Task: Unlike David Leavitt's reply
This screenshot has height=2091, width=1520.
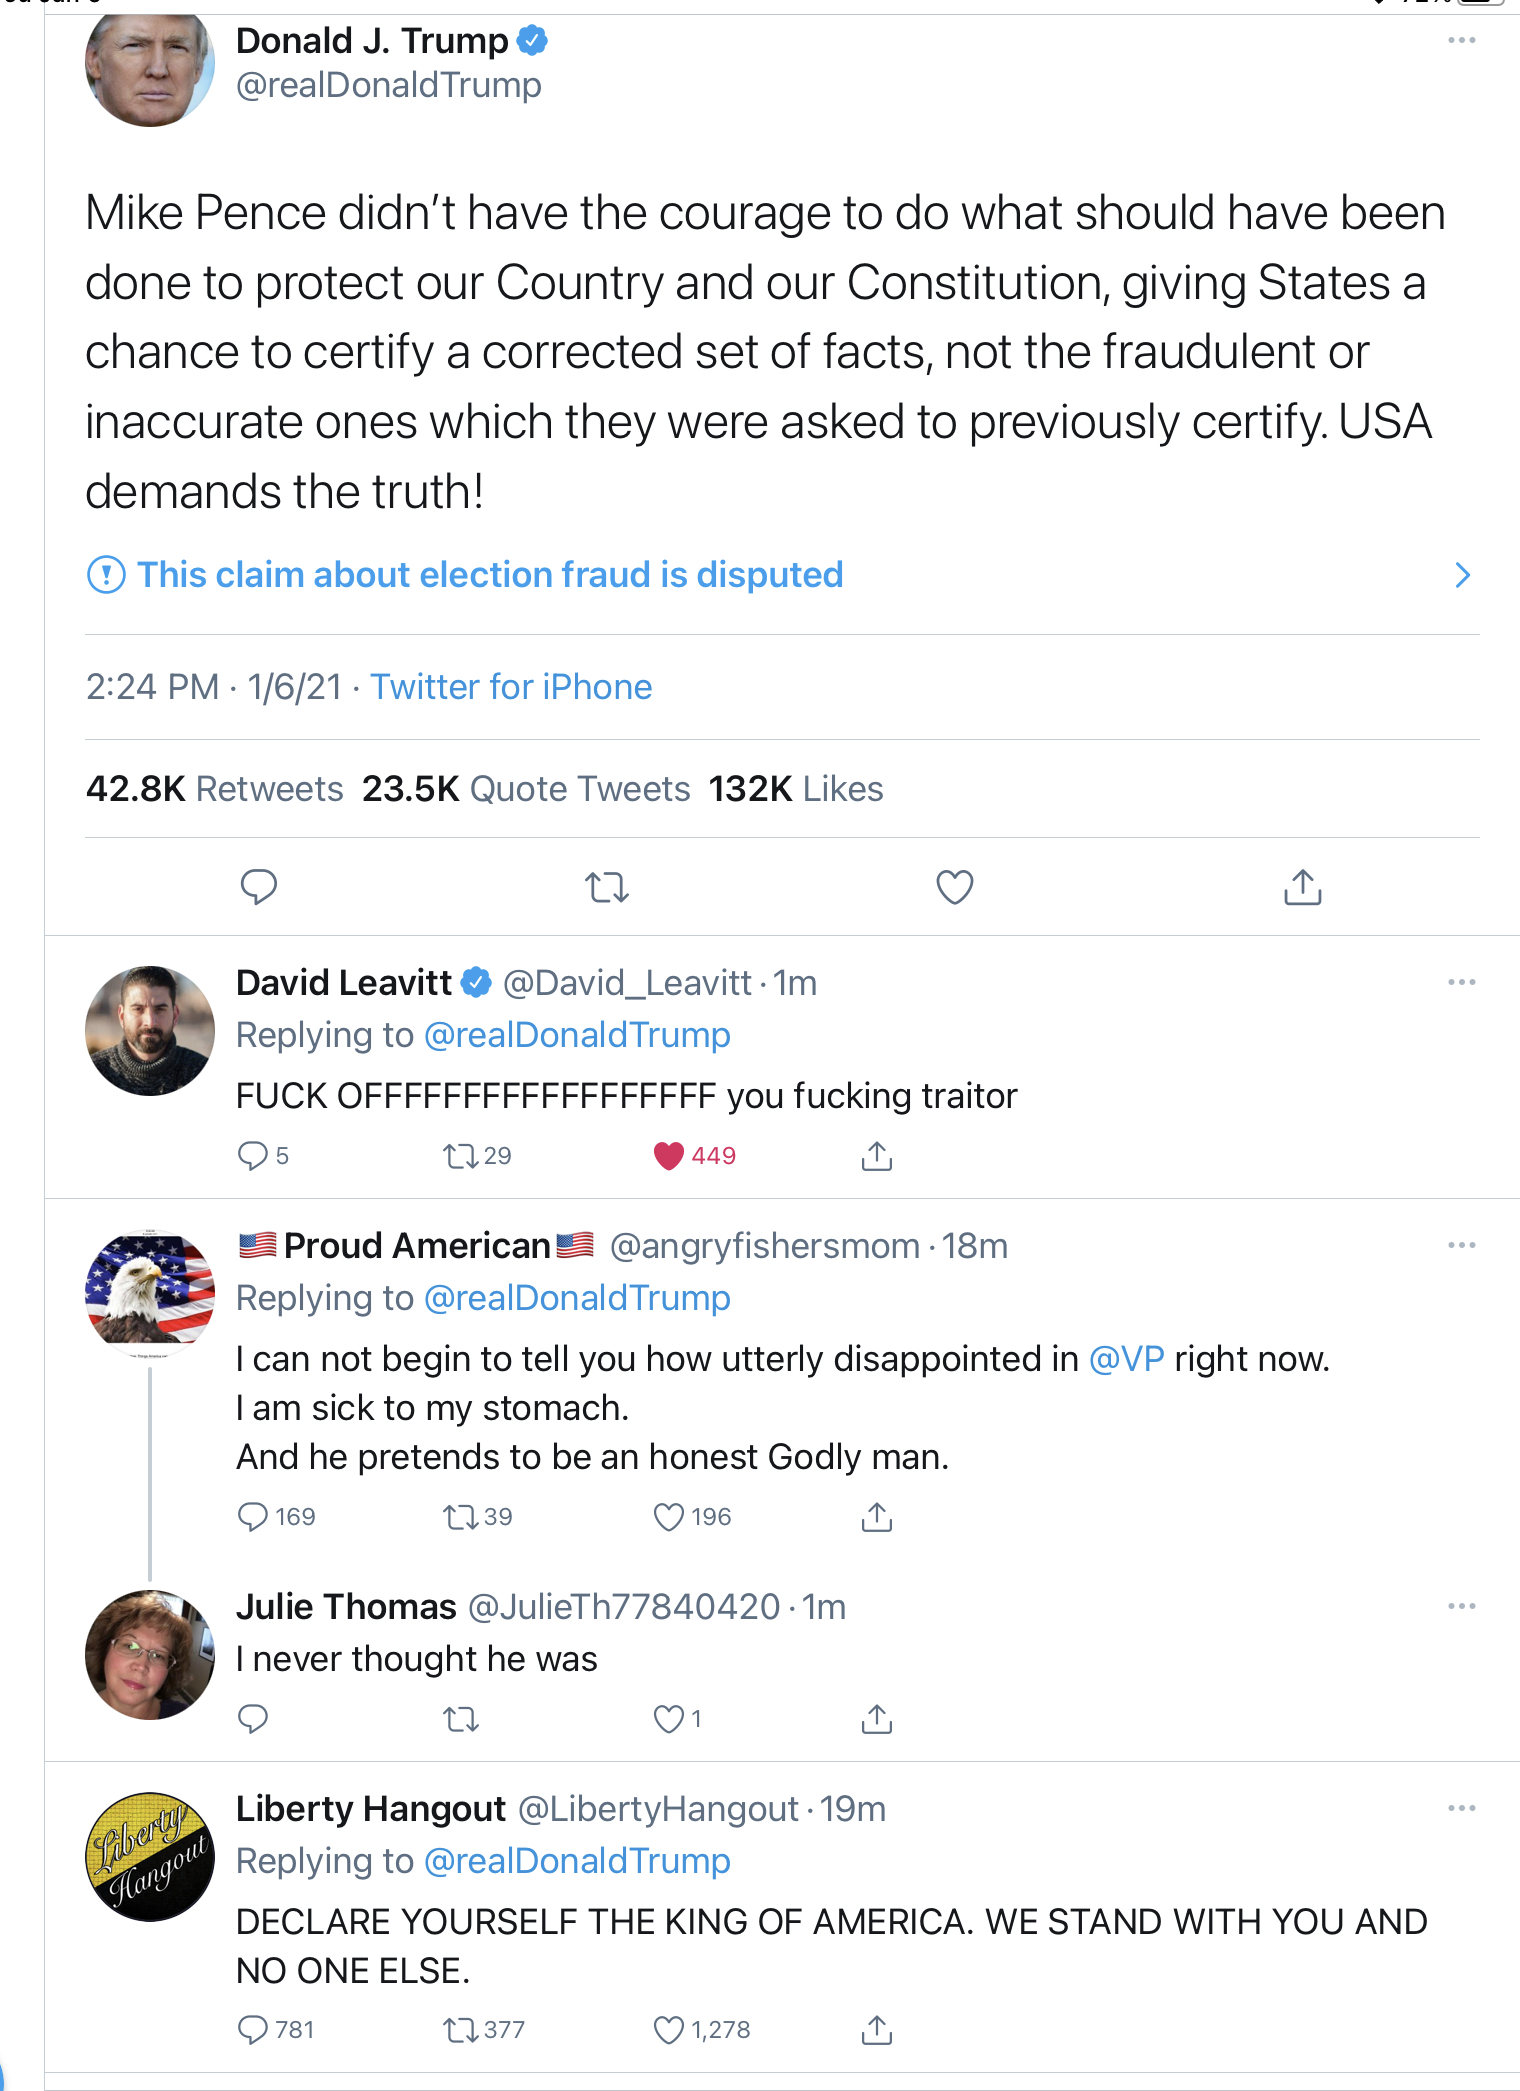Action: coord(668,1156)
